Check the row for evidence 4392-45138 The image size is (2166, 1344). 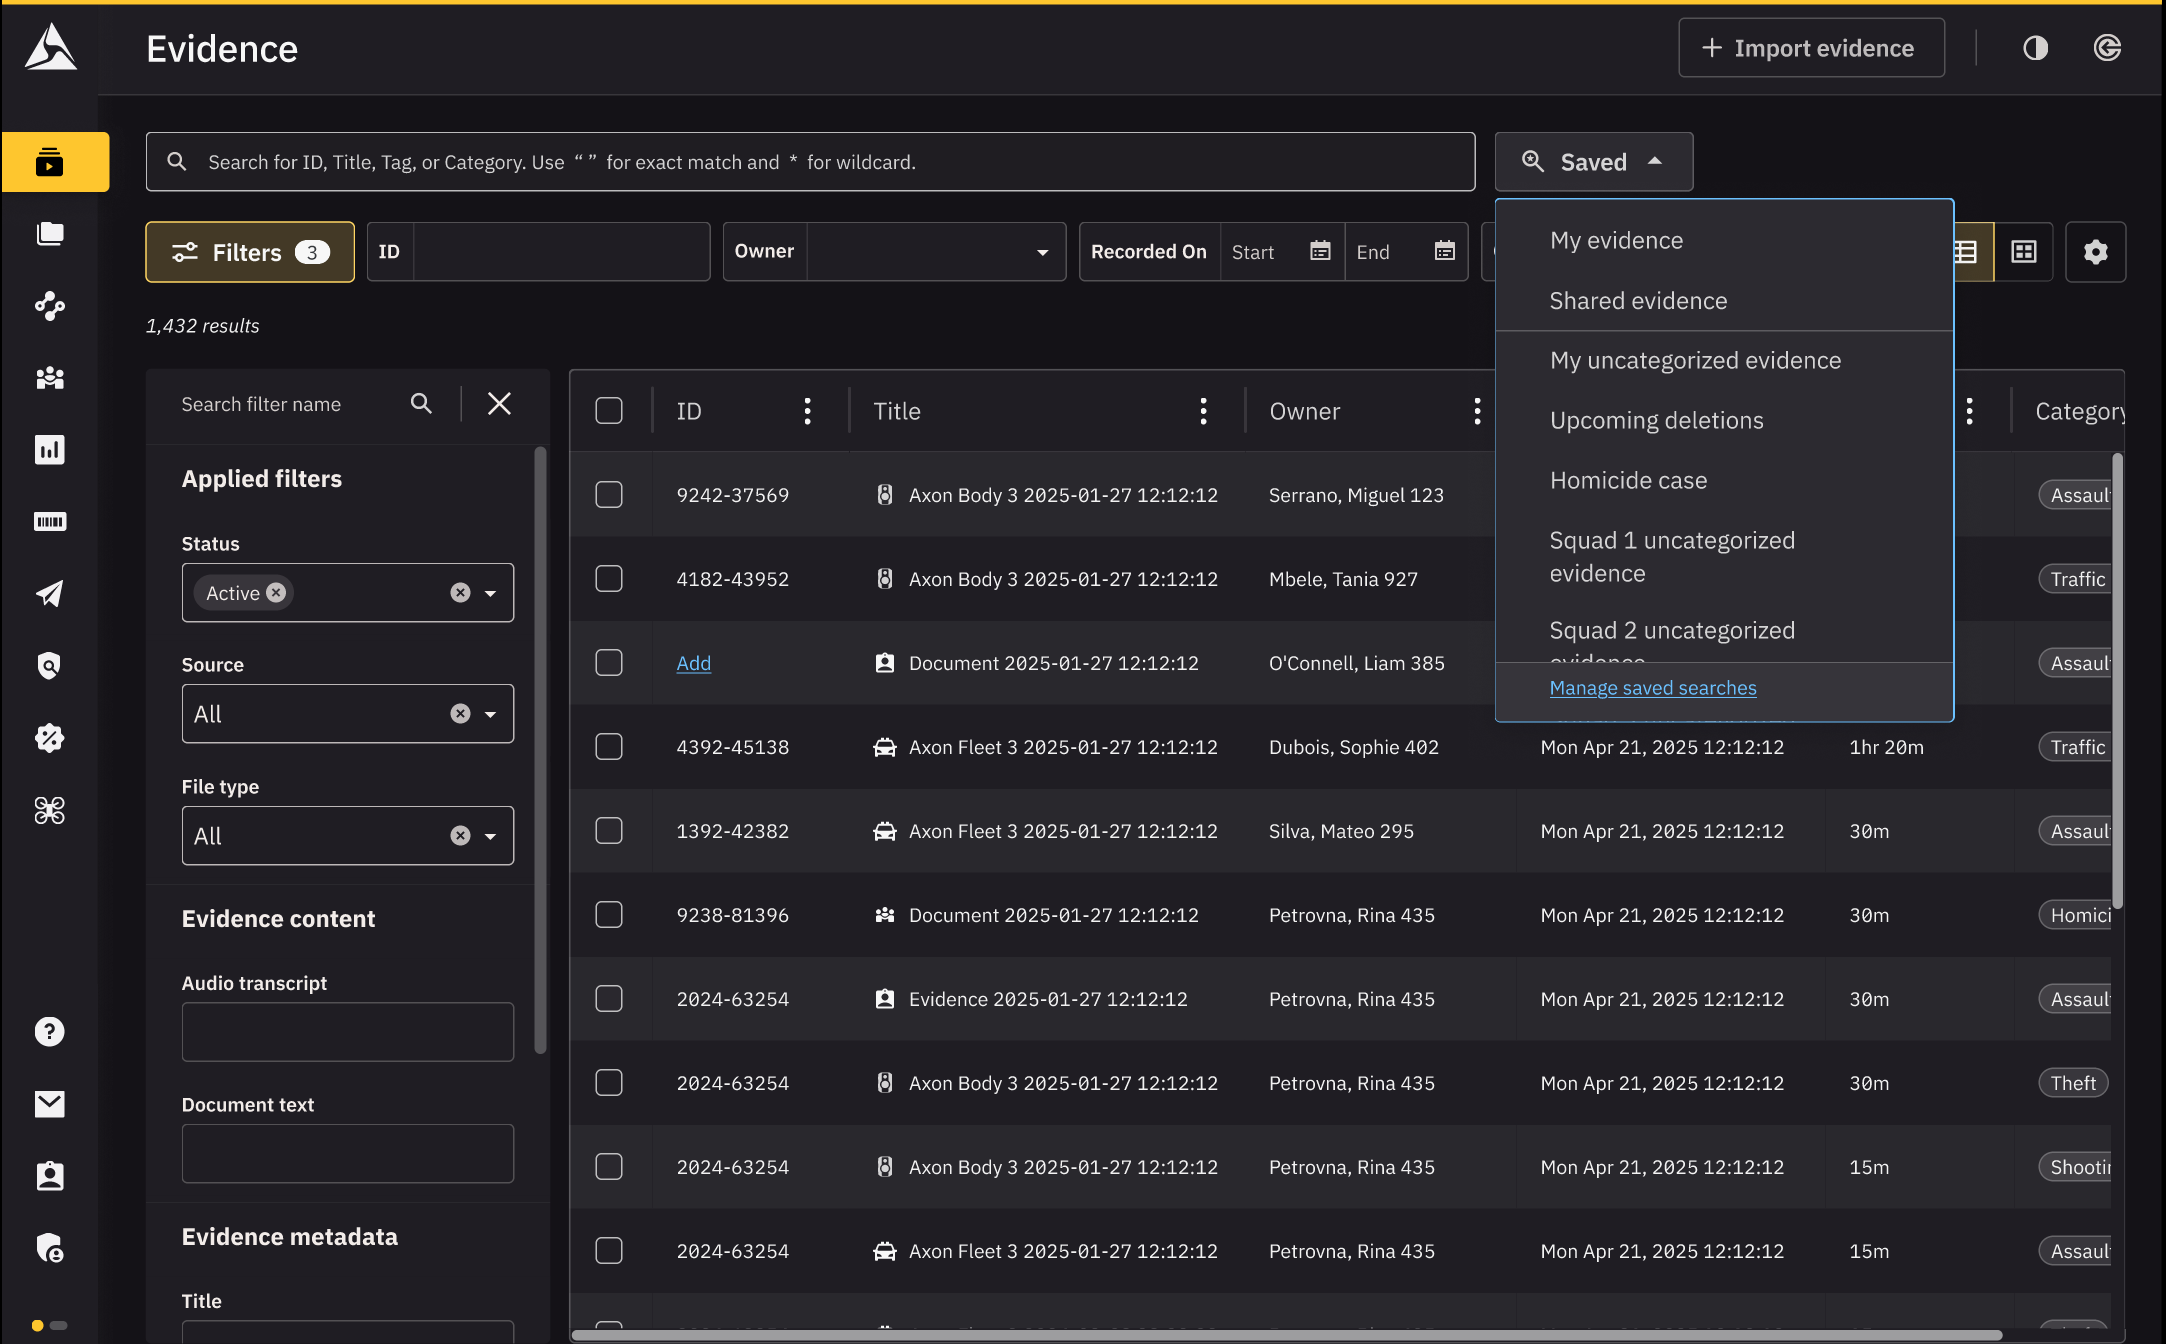(609, 746)
